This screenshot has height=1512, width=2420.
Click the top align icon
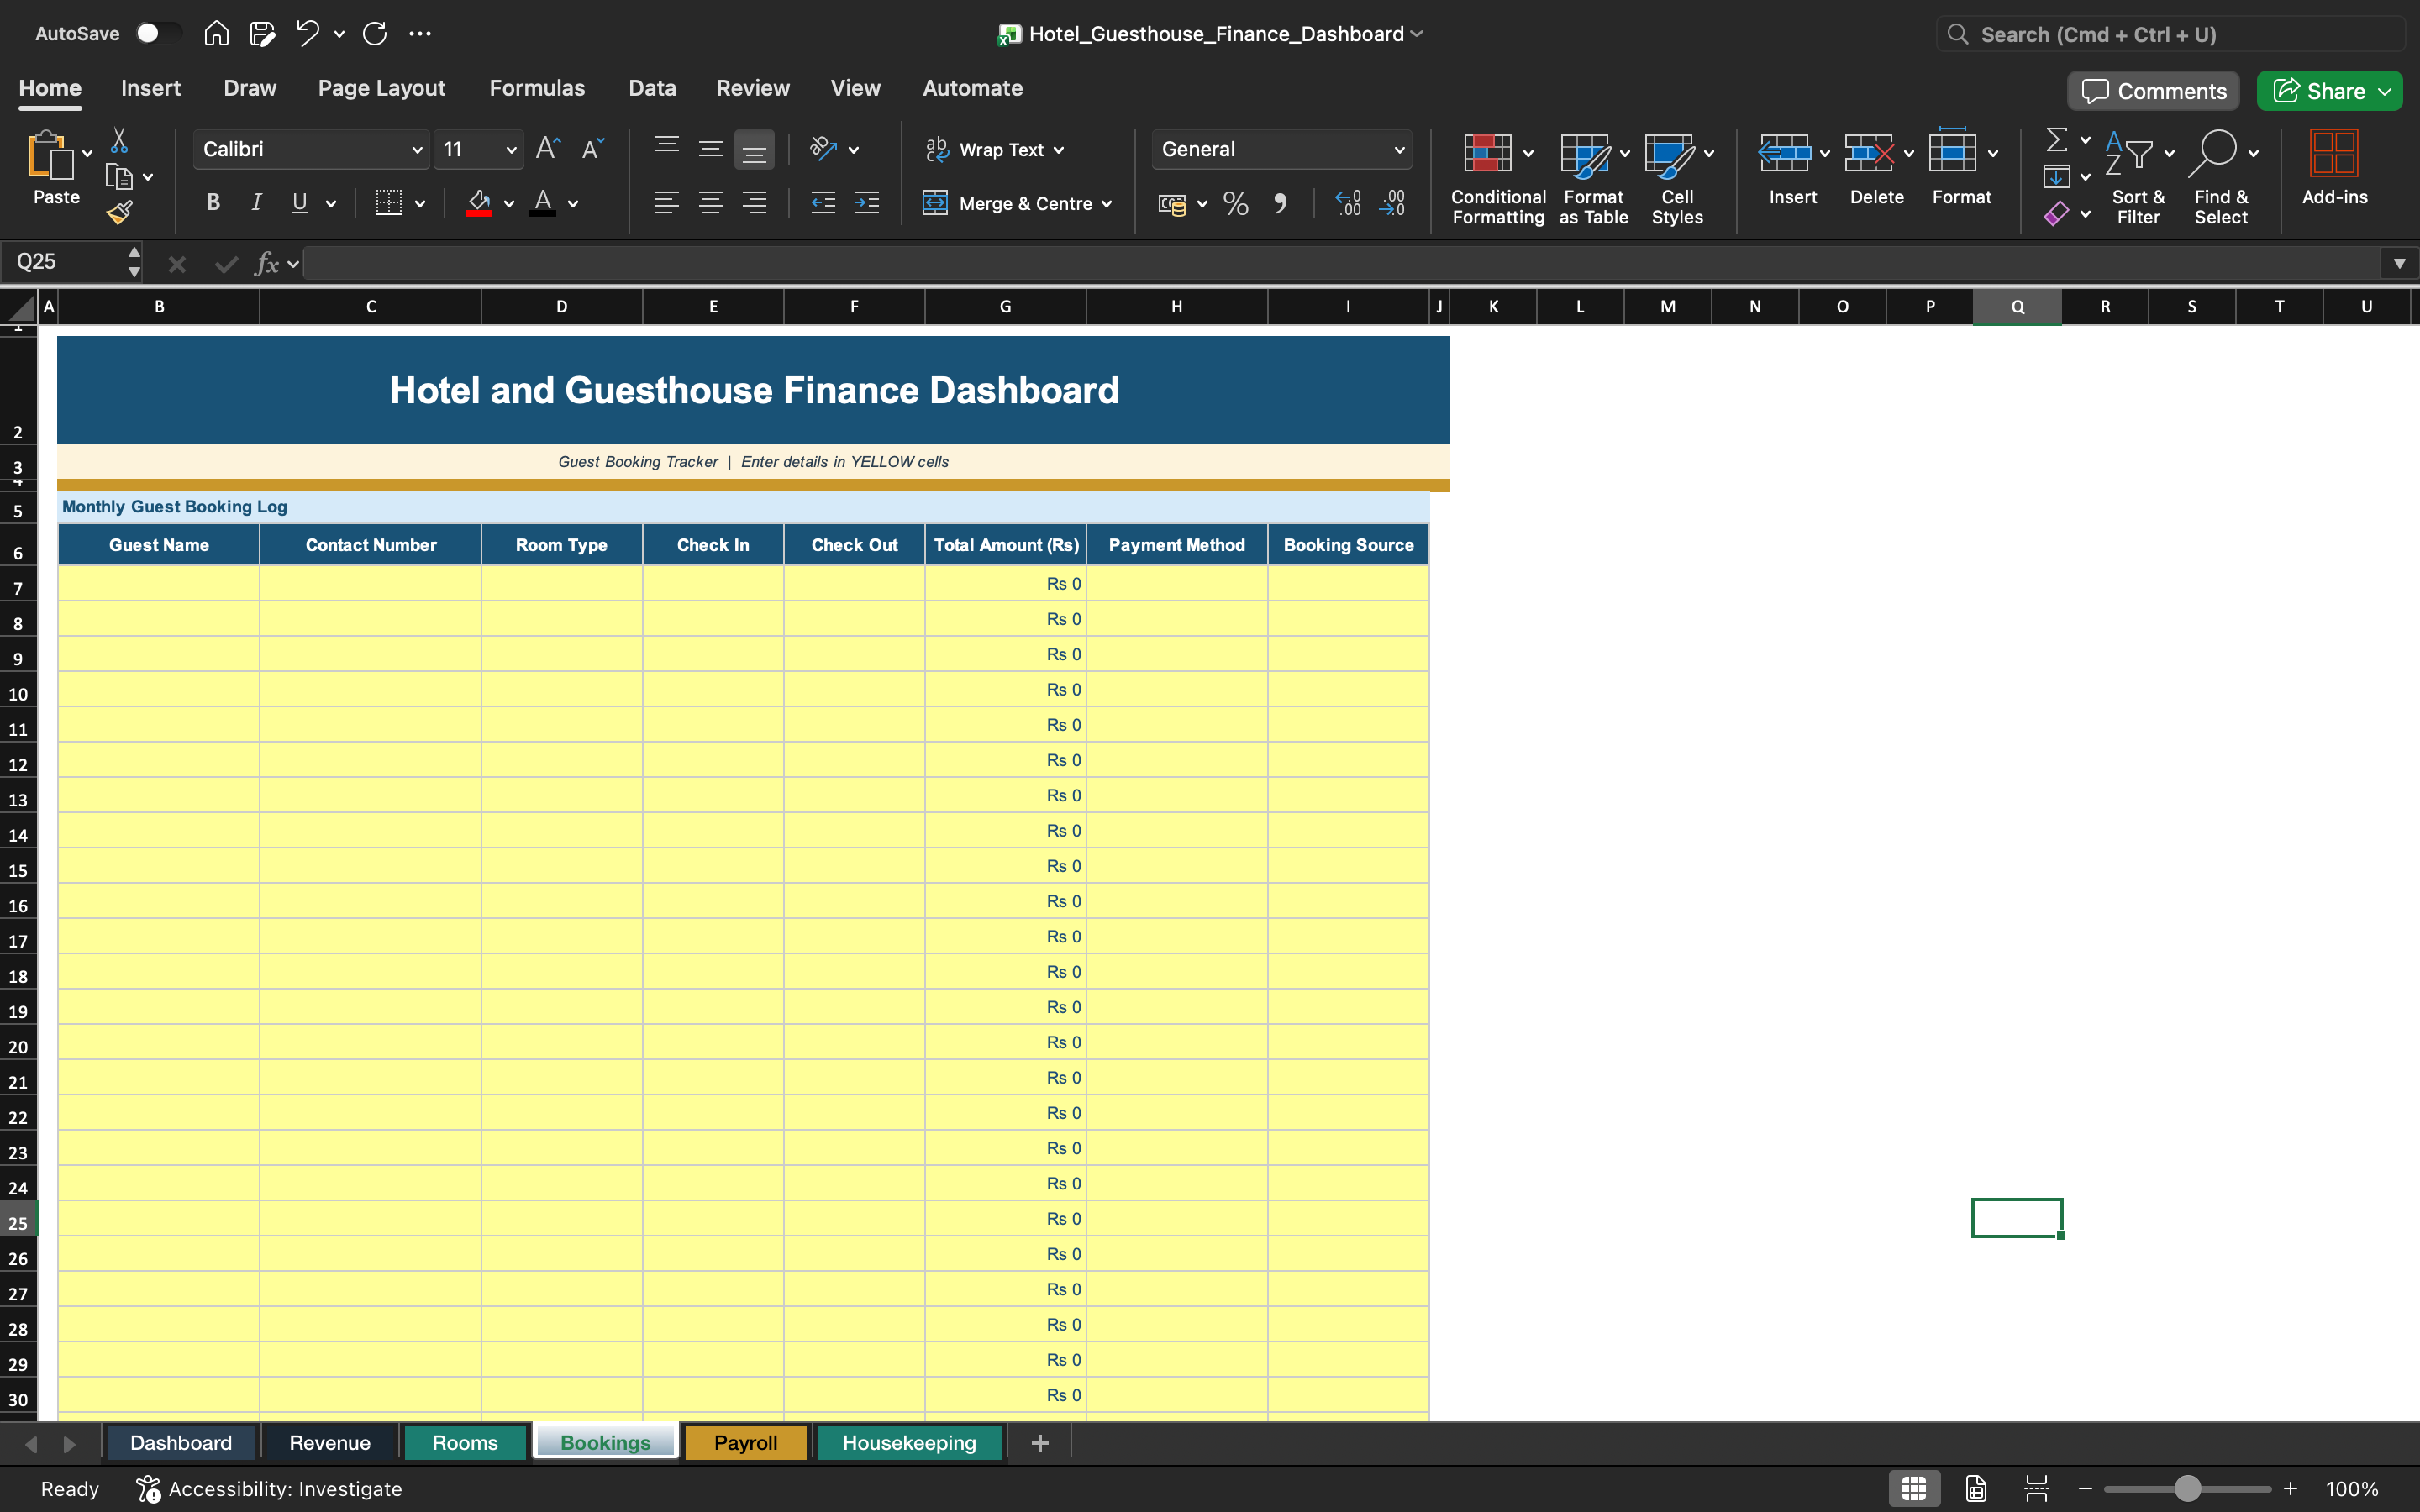tap(666, 149)
